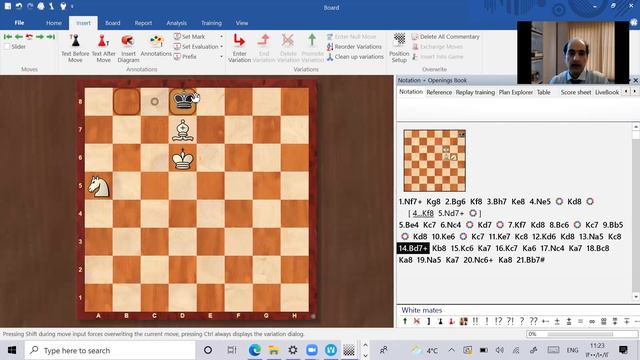Viewport: 640px width, 360px height.
Task: Open the Analysis ribbon tab
Action: click(176, 23)
